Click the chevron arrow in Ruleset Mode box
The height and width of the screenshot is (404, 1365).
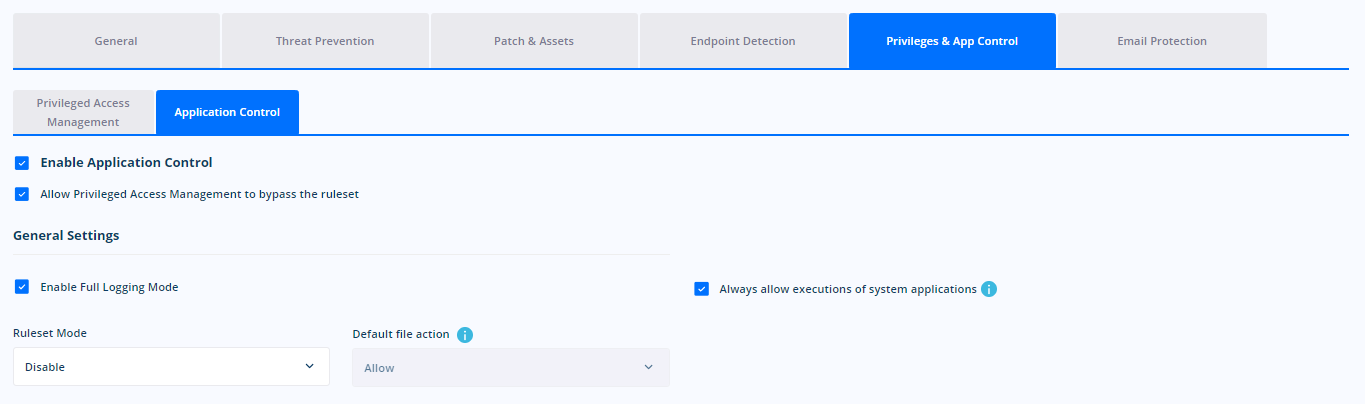309,366
